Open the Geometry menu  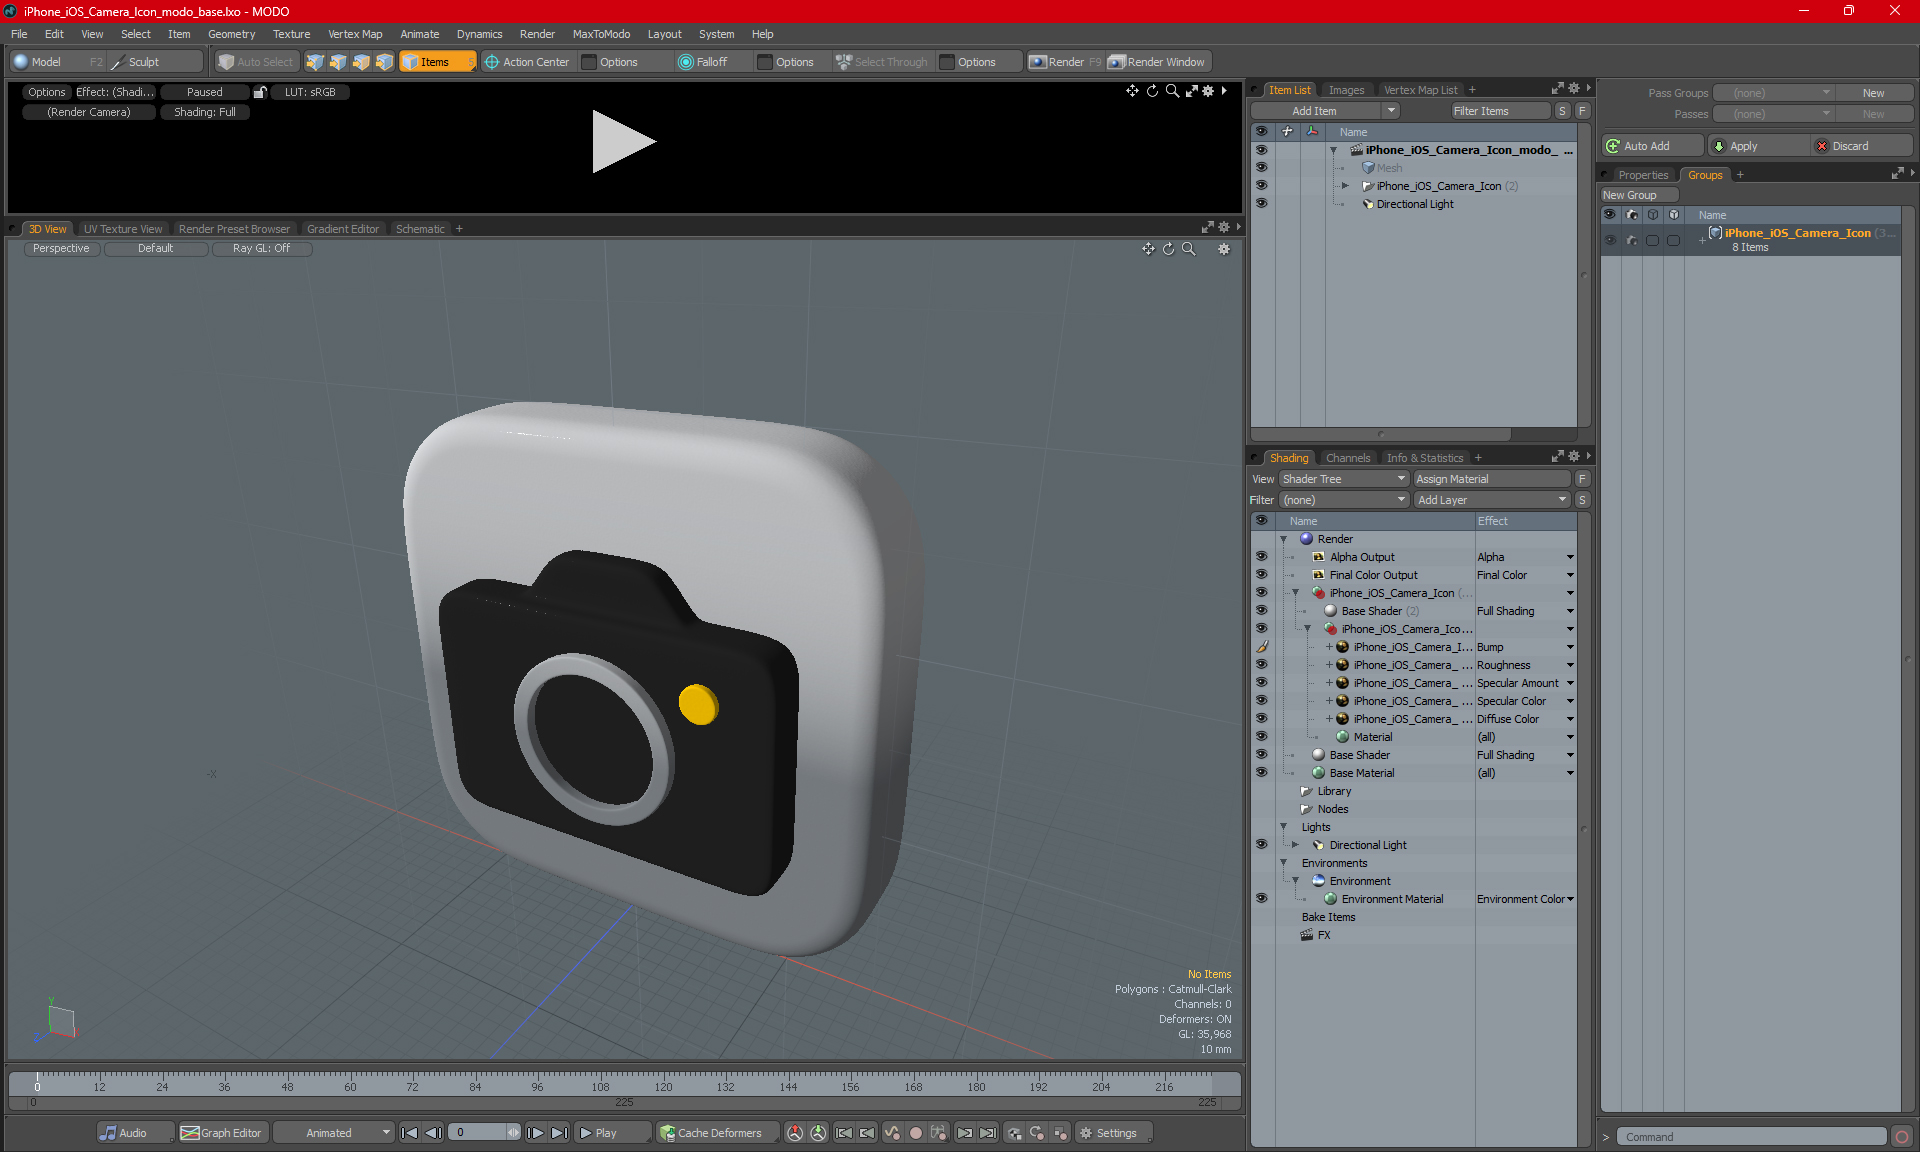click(x=231, y=34)
